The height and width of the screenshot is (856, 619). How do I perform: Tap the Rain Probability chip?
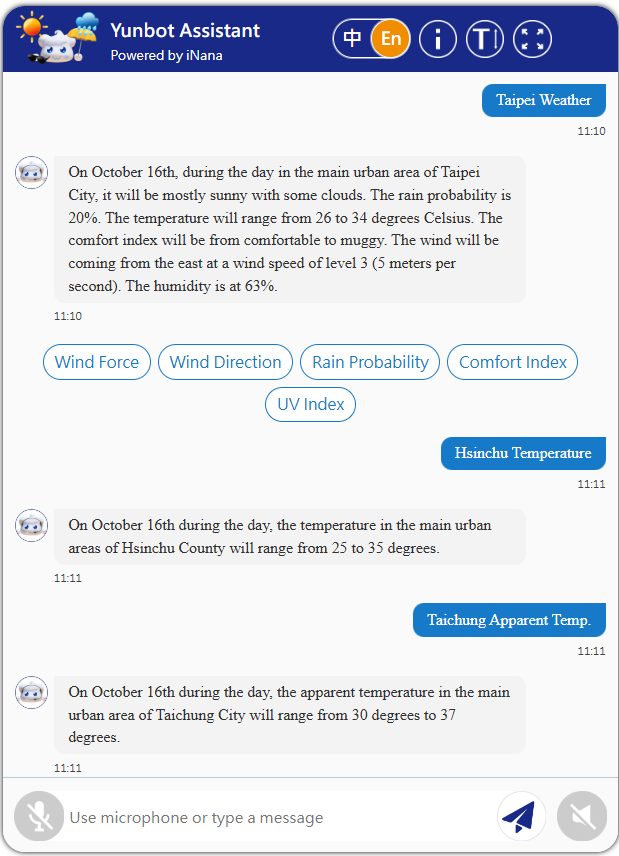370,362
